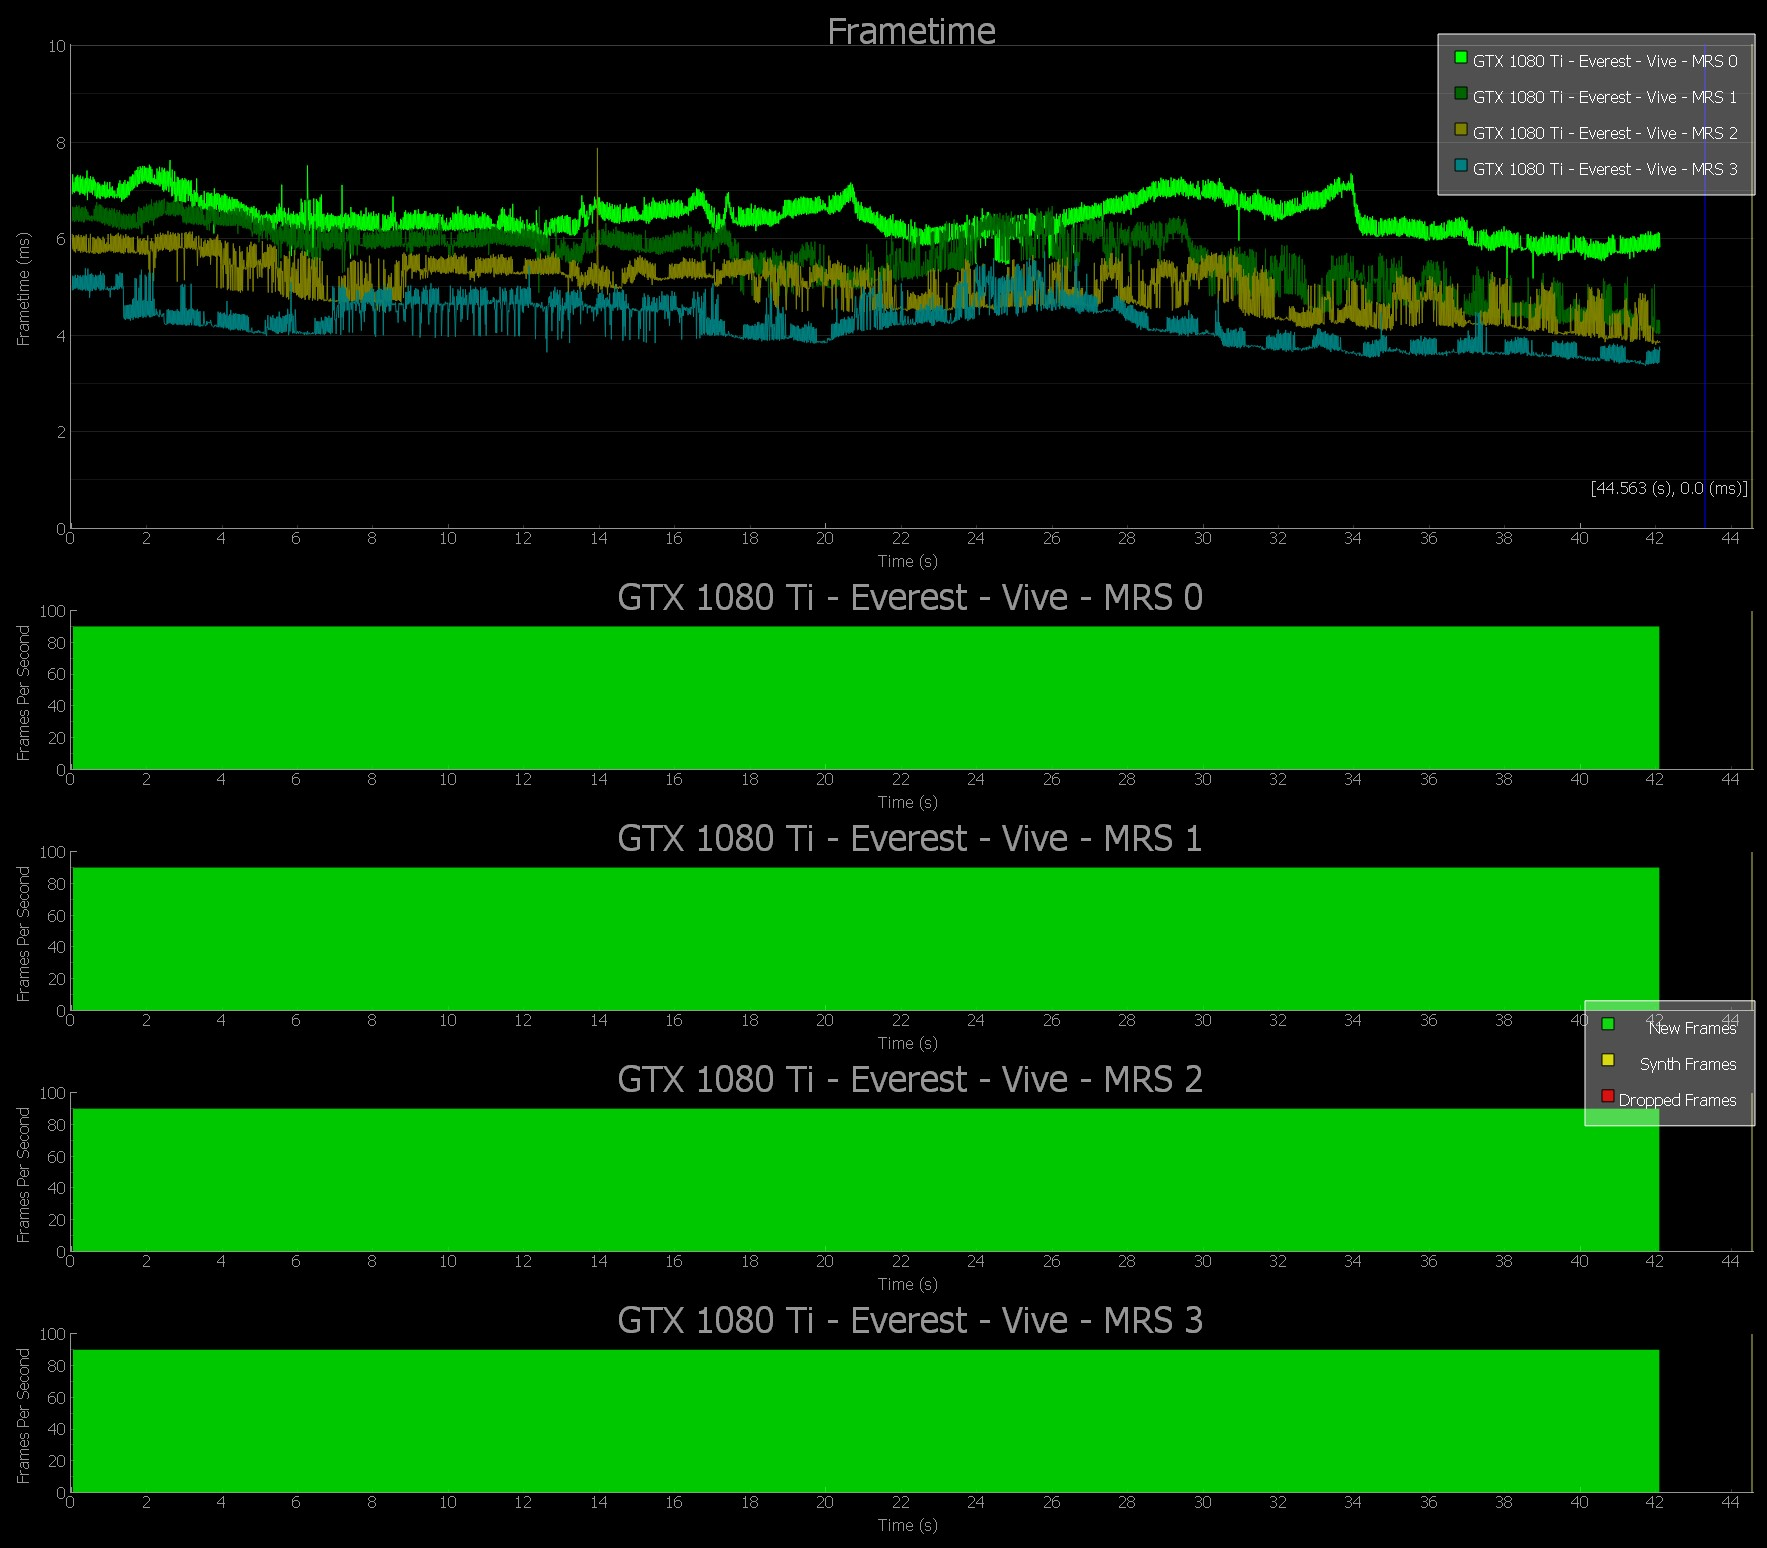The height and width of the screenshot is (1548, 1767).
Task: Click the red Dropped Frames legend marker
Action: (x=1607, y=1096)
